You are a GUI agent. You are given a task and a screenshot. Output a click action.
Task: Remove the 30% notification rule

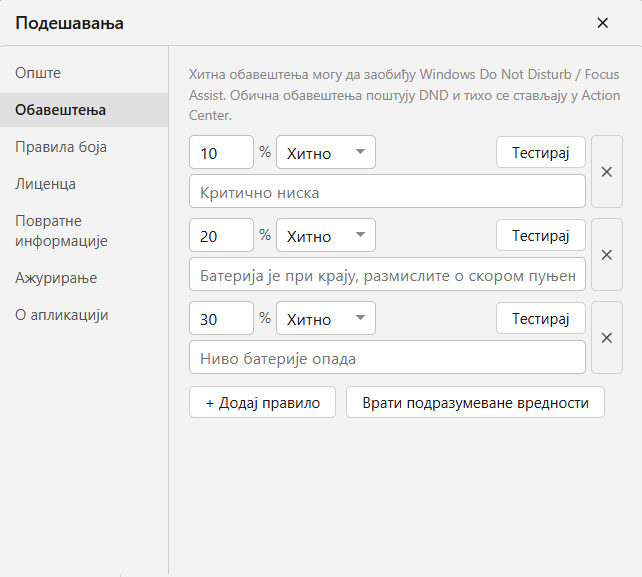[x=607, y=338]
